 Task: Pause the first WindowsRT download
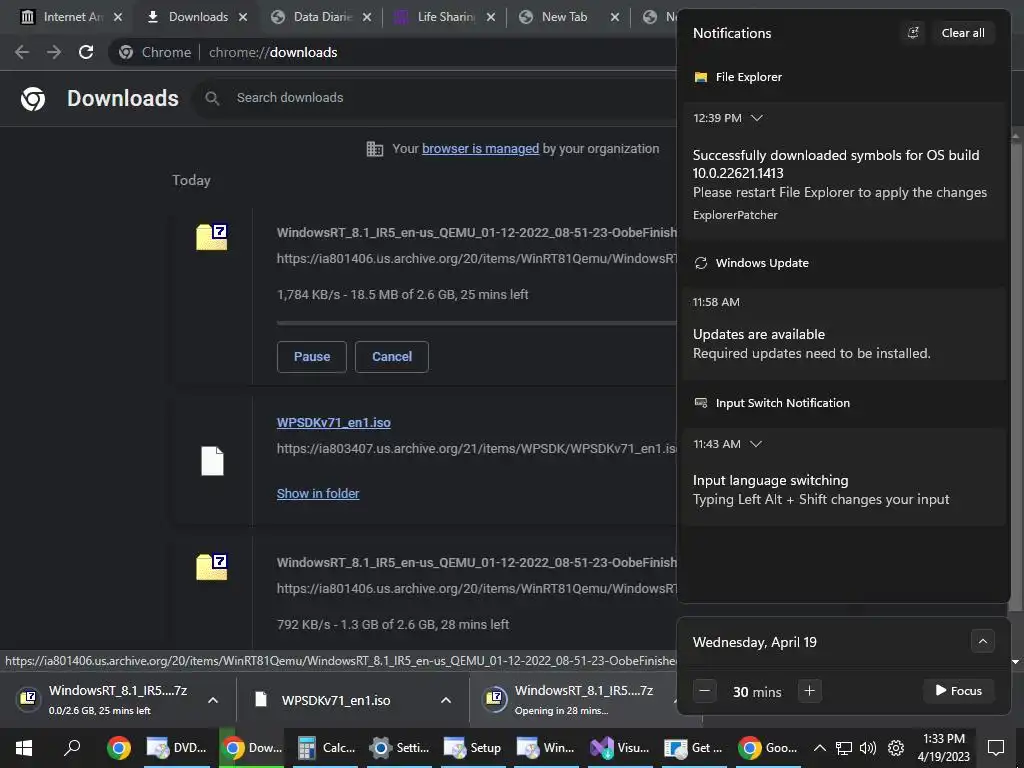312,357
